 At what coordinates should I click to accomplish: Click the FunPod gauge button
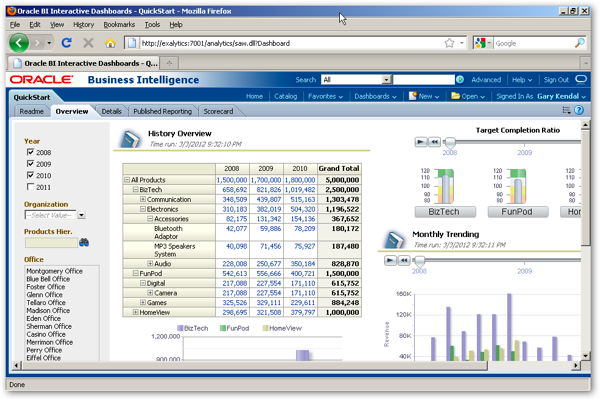(x=518, y=212)
